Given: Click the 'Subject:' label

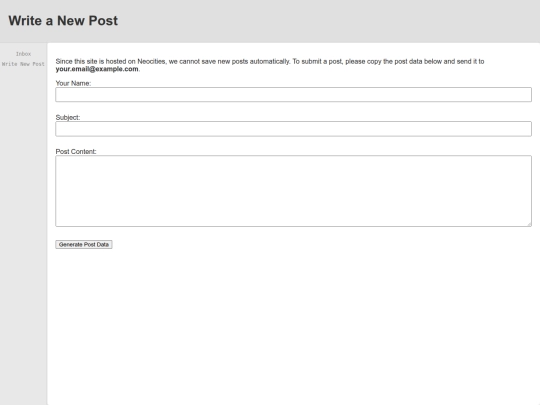Looking at the screenshot, I should (x=68, y=117).
